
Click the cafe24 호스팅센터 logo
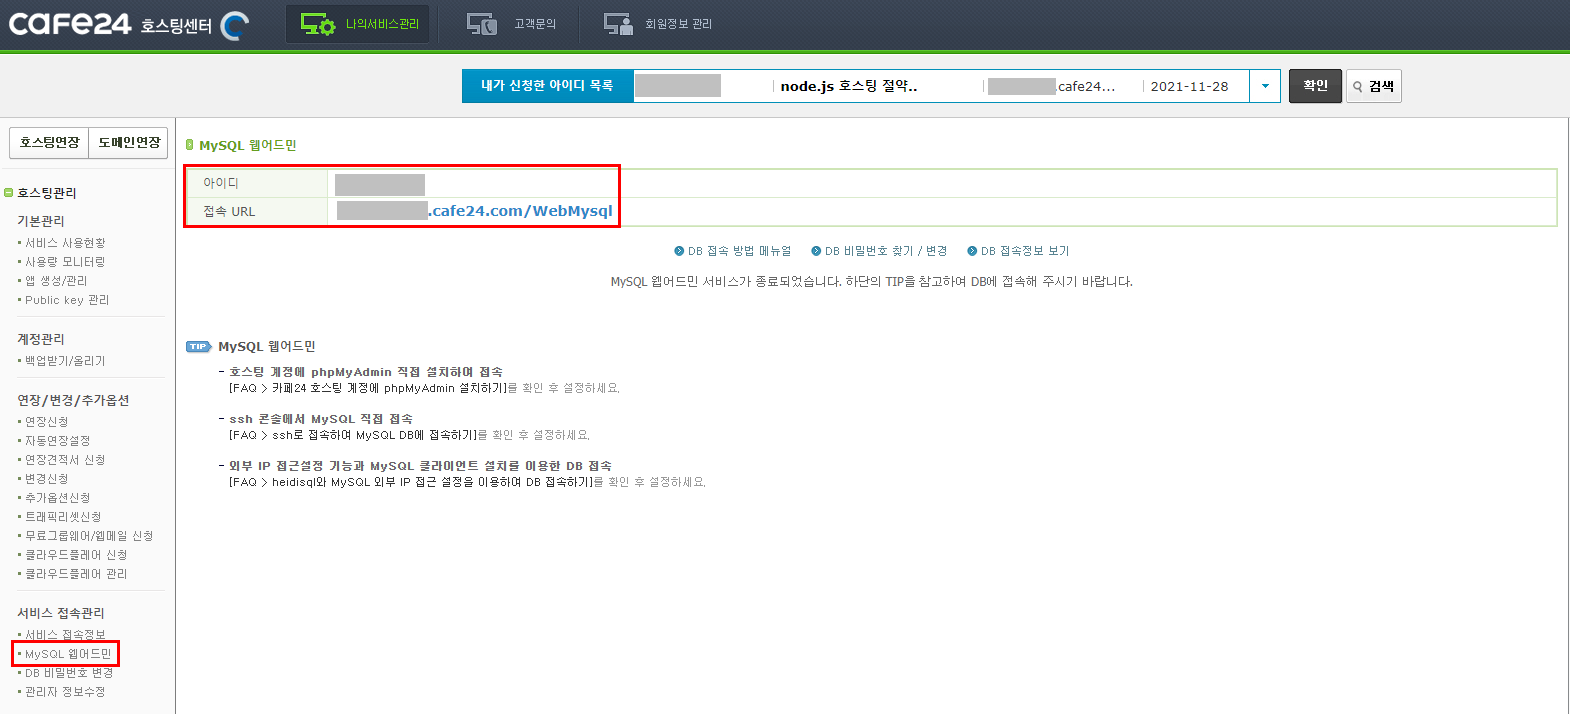coord(129,24)
